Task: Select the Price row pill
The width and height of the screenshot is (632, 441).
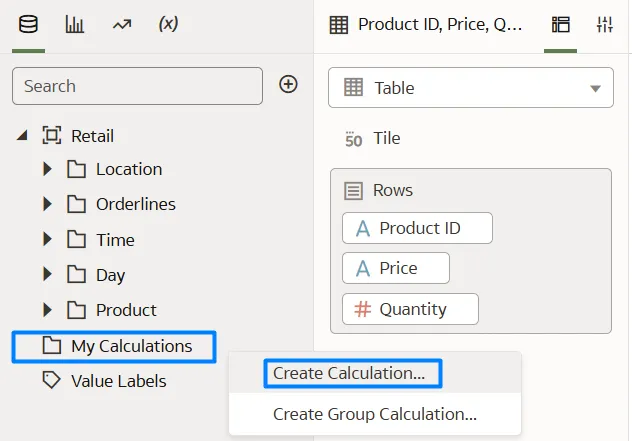Action: pos(396,268)
